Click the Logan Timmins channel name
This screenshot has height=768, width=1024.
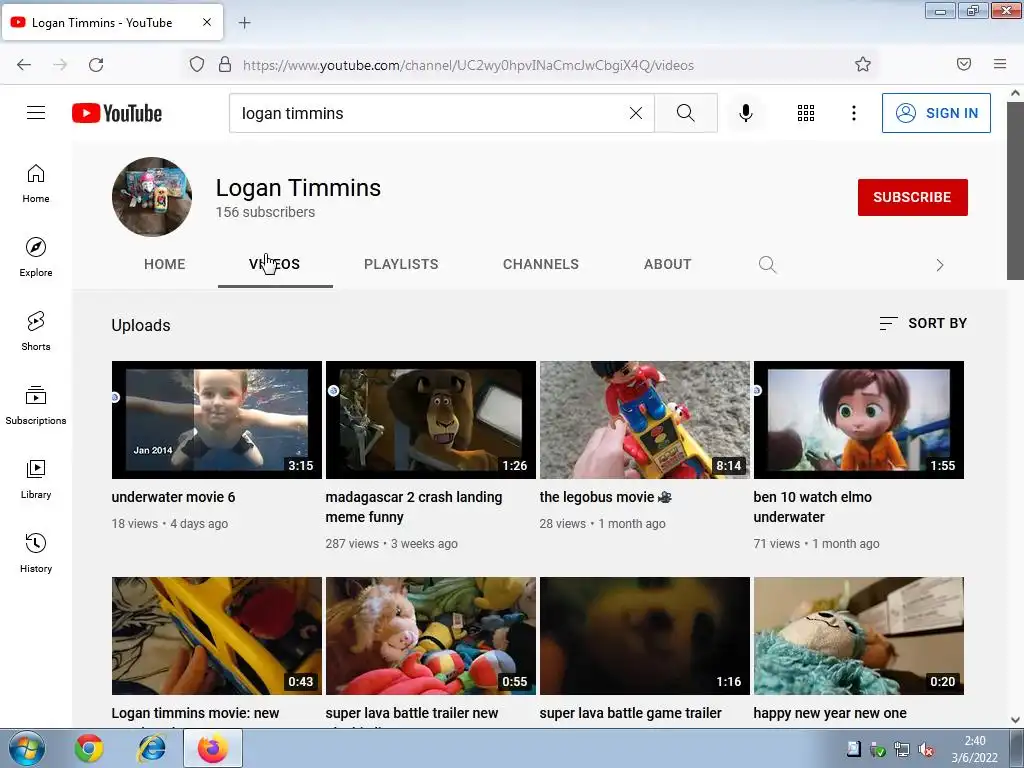298,188
